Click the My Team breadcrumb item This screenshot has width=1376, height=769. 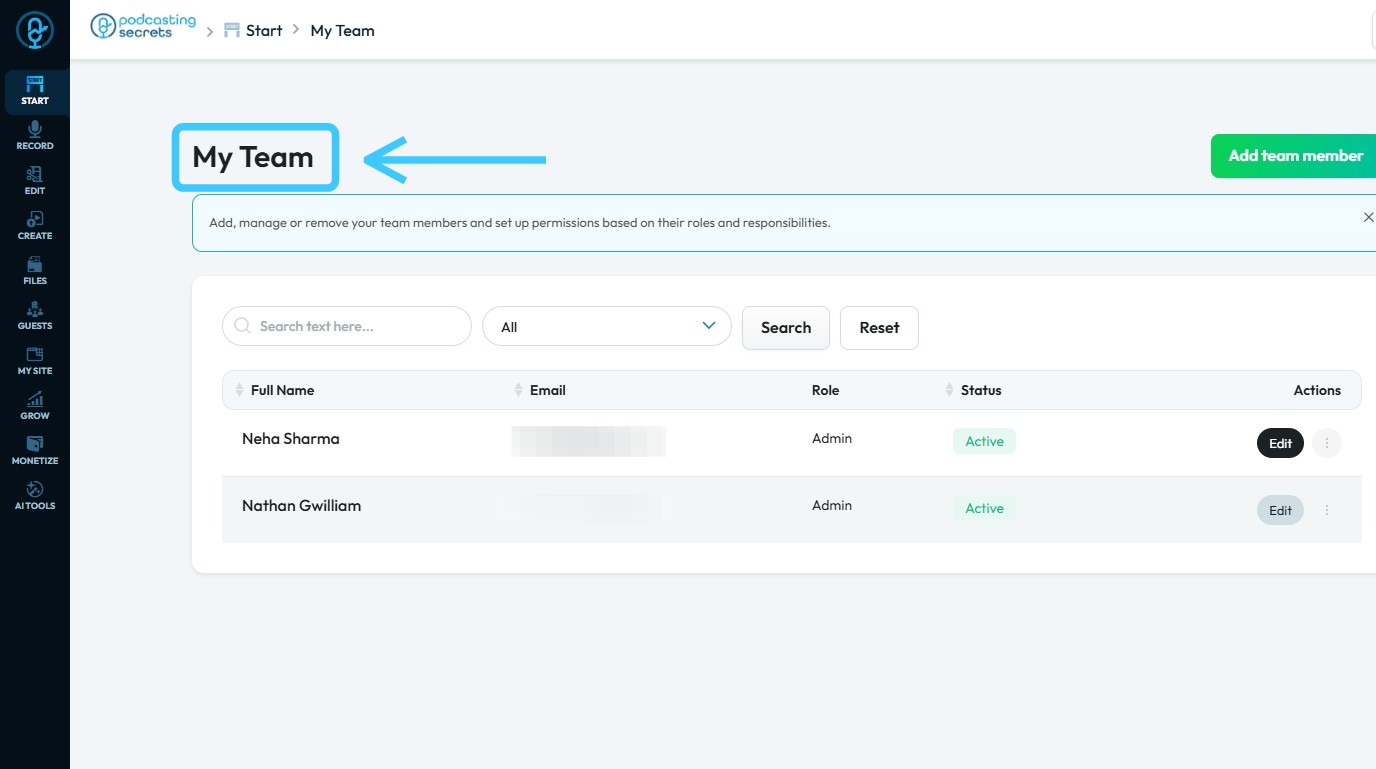click(x=343, y=30)
